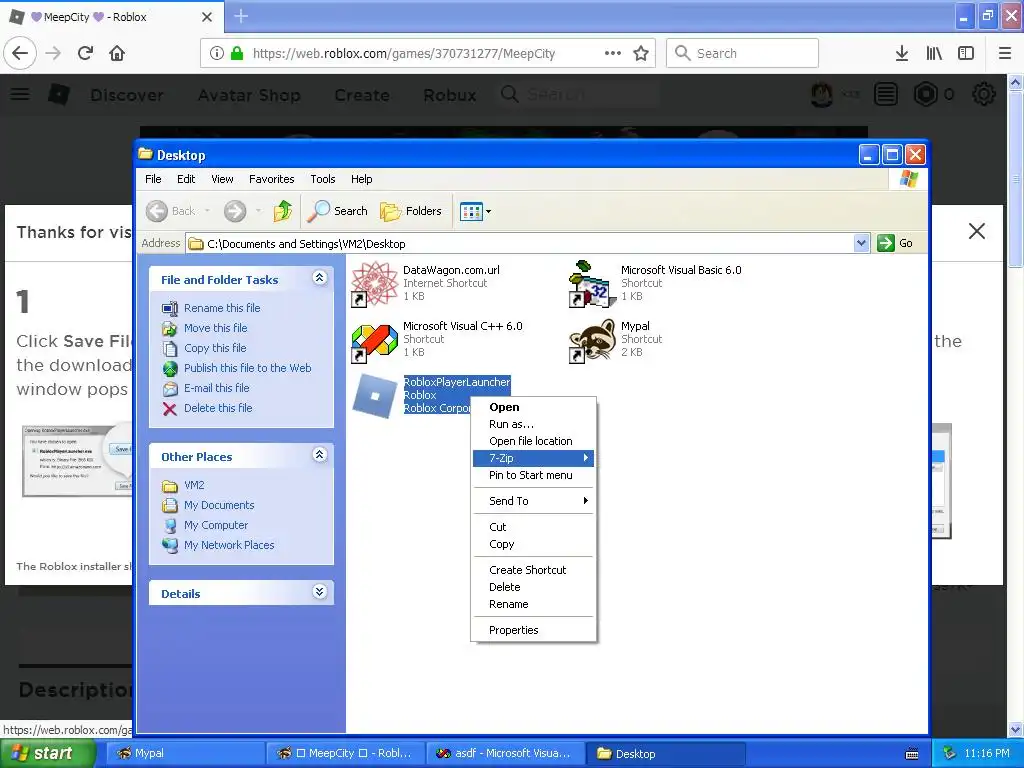This screenshot has width=1024, height=768.
Task: Select the DataWagon.com.url shortcut icon
Action: [x=375, y=283]
